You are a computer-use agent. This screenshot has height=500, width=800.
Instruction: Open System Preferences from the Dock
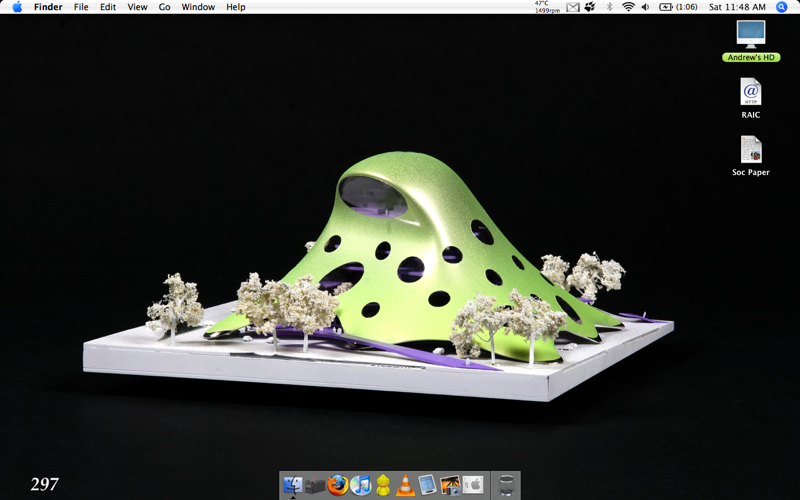point(473,485)
